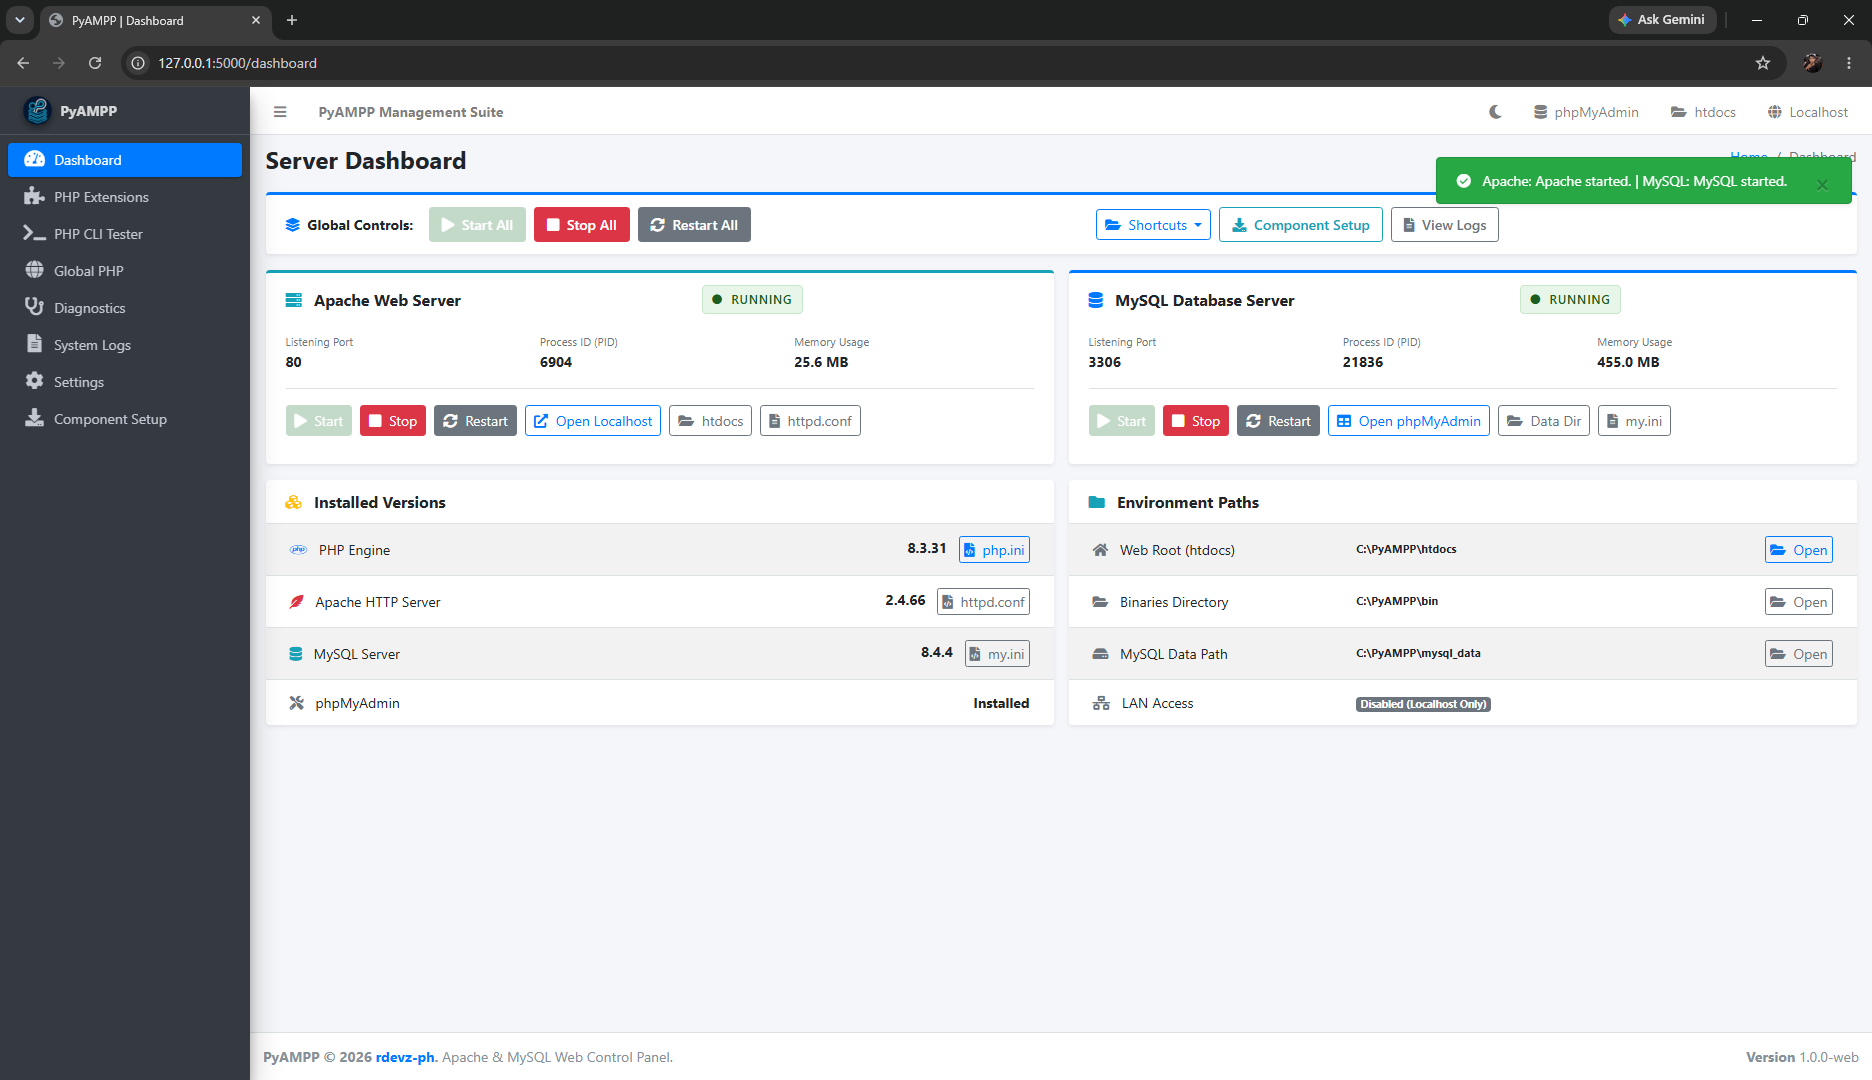
Task: Stop the MySQL Database Server
Action: [x=1196, y=421]
